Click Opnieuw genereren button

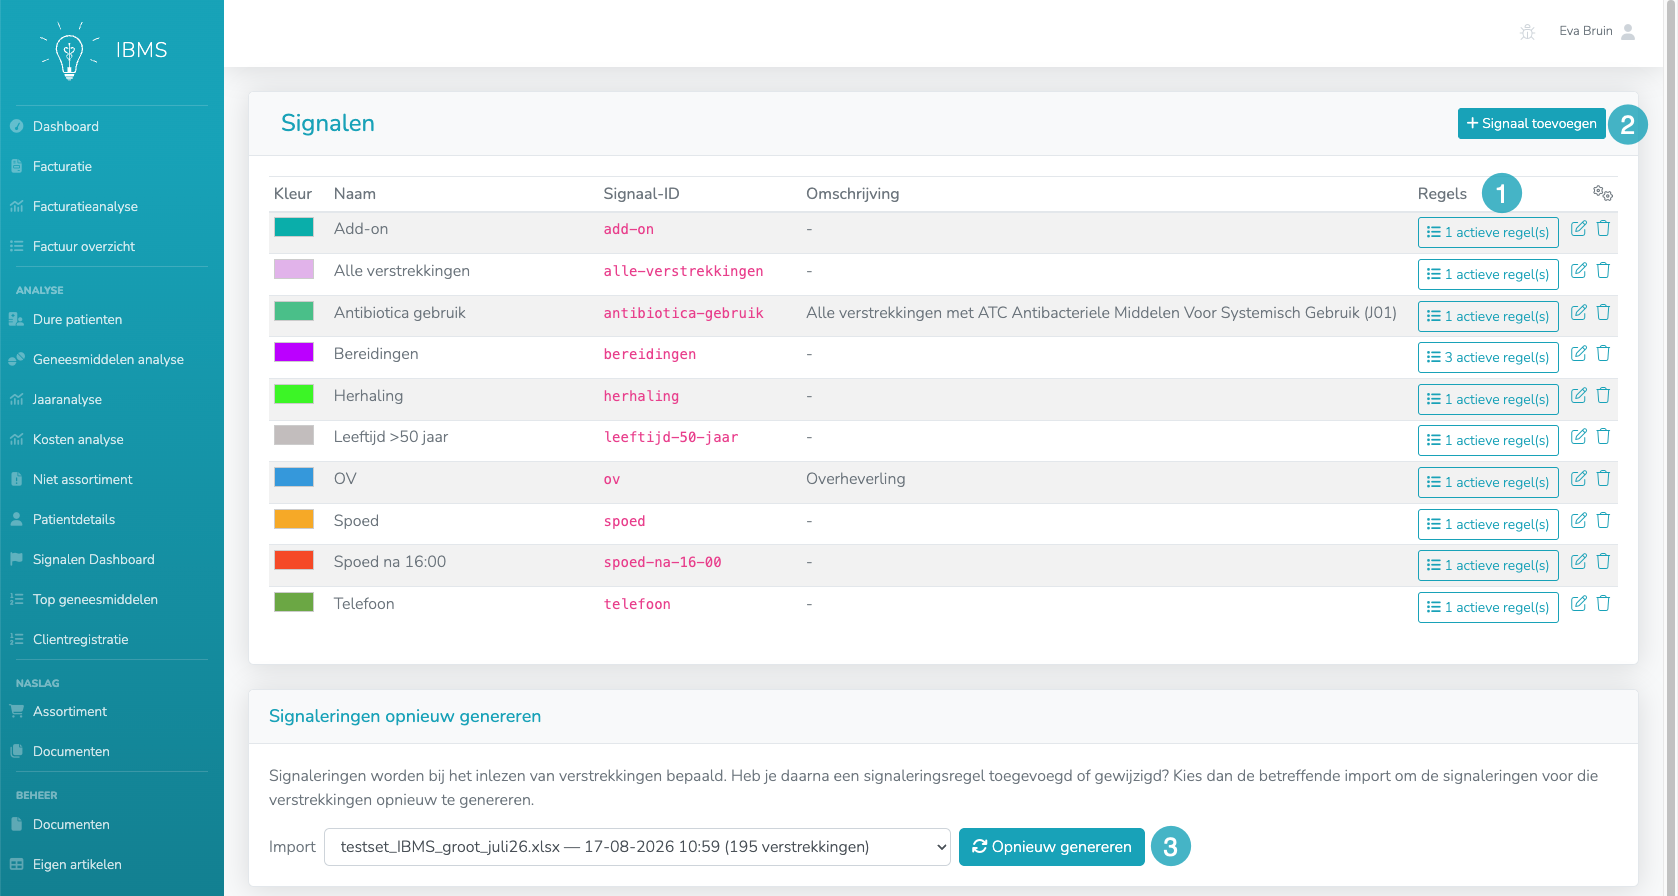(1052, 847)
